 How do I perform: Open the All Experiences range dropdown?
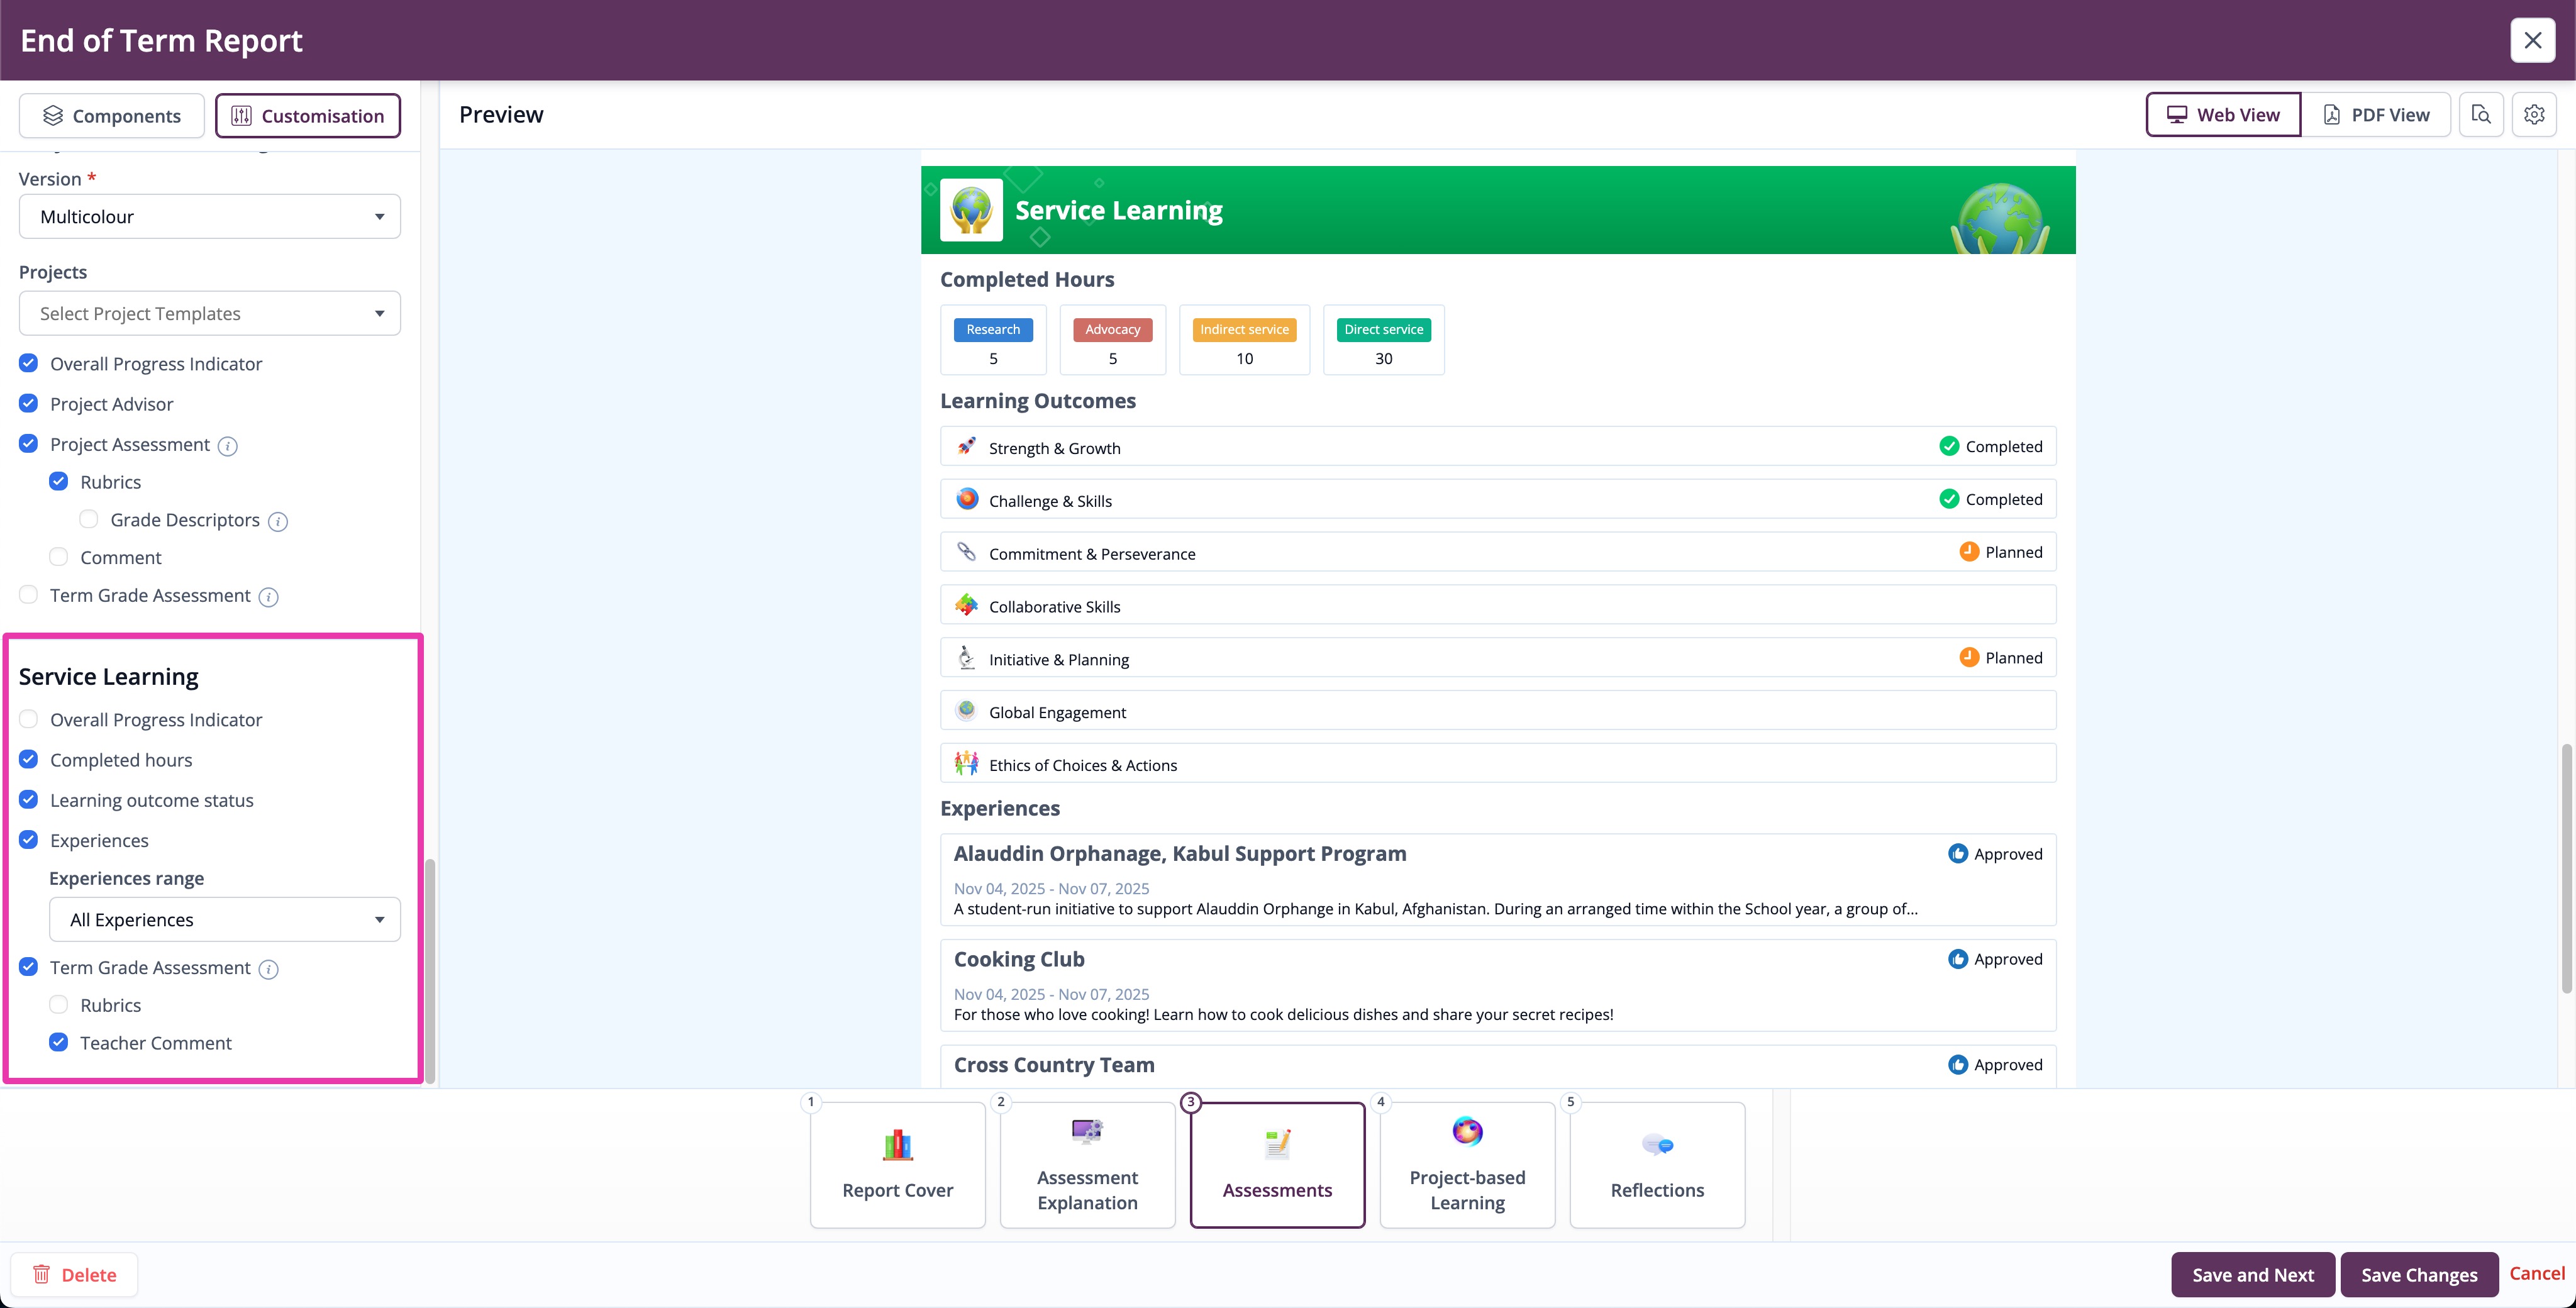pos(224,920)
